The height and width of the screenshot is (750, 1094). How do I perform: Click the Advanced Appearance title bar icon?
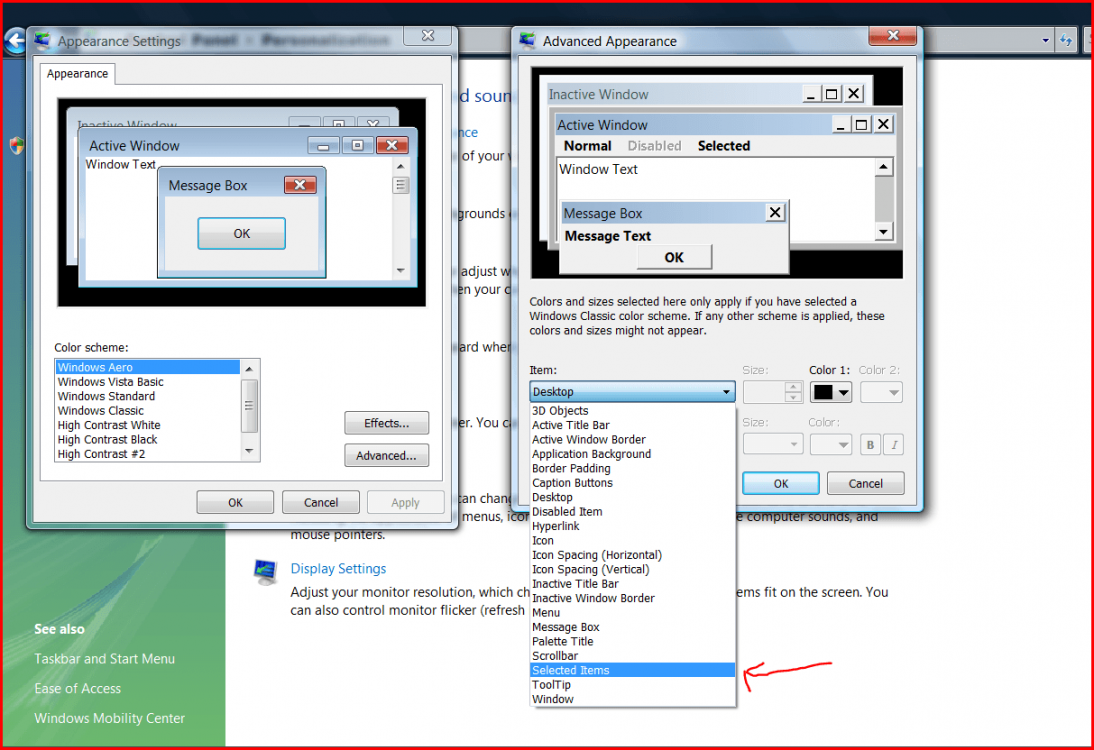527,40
